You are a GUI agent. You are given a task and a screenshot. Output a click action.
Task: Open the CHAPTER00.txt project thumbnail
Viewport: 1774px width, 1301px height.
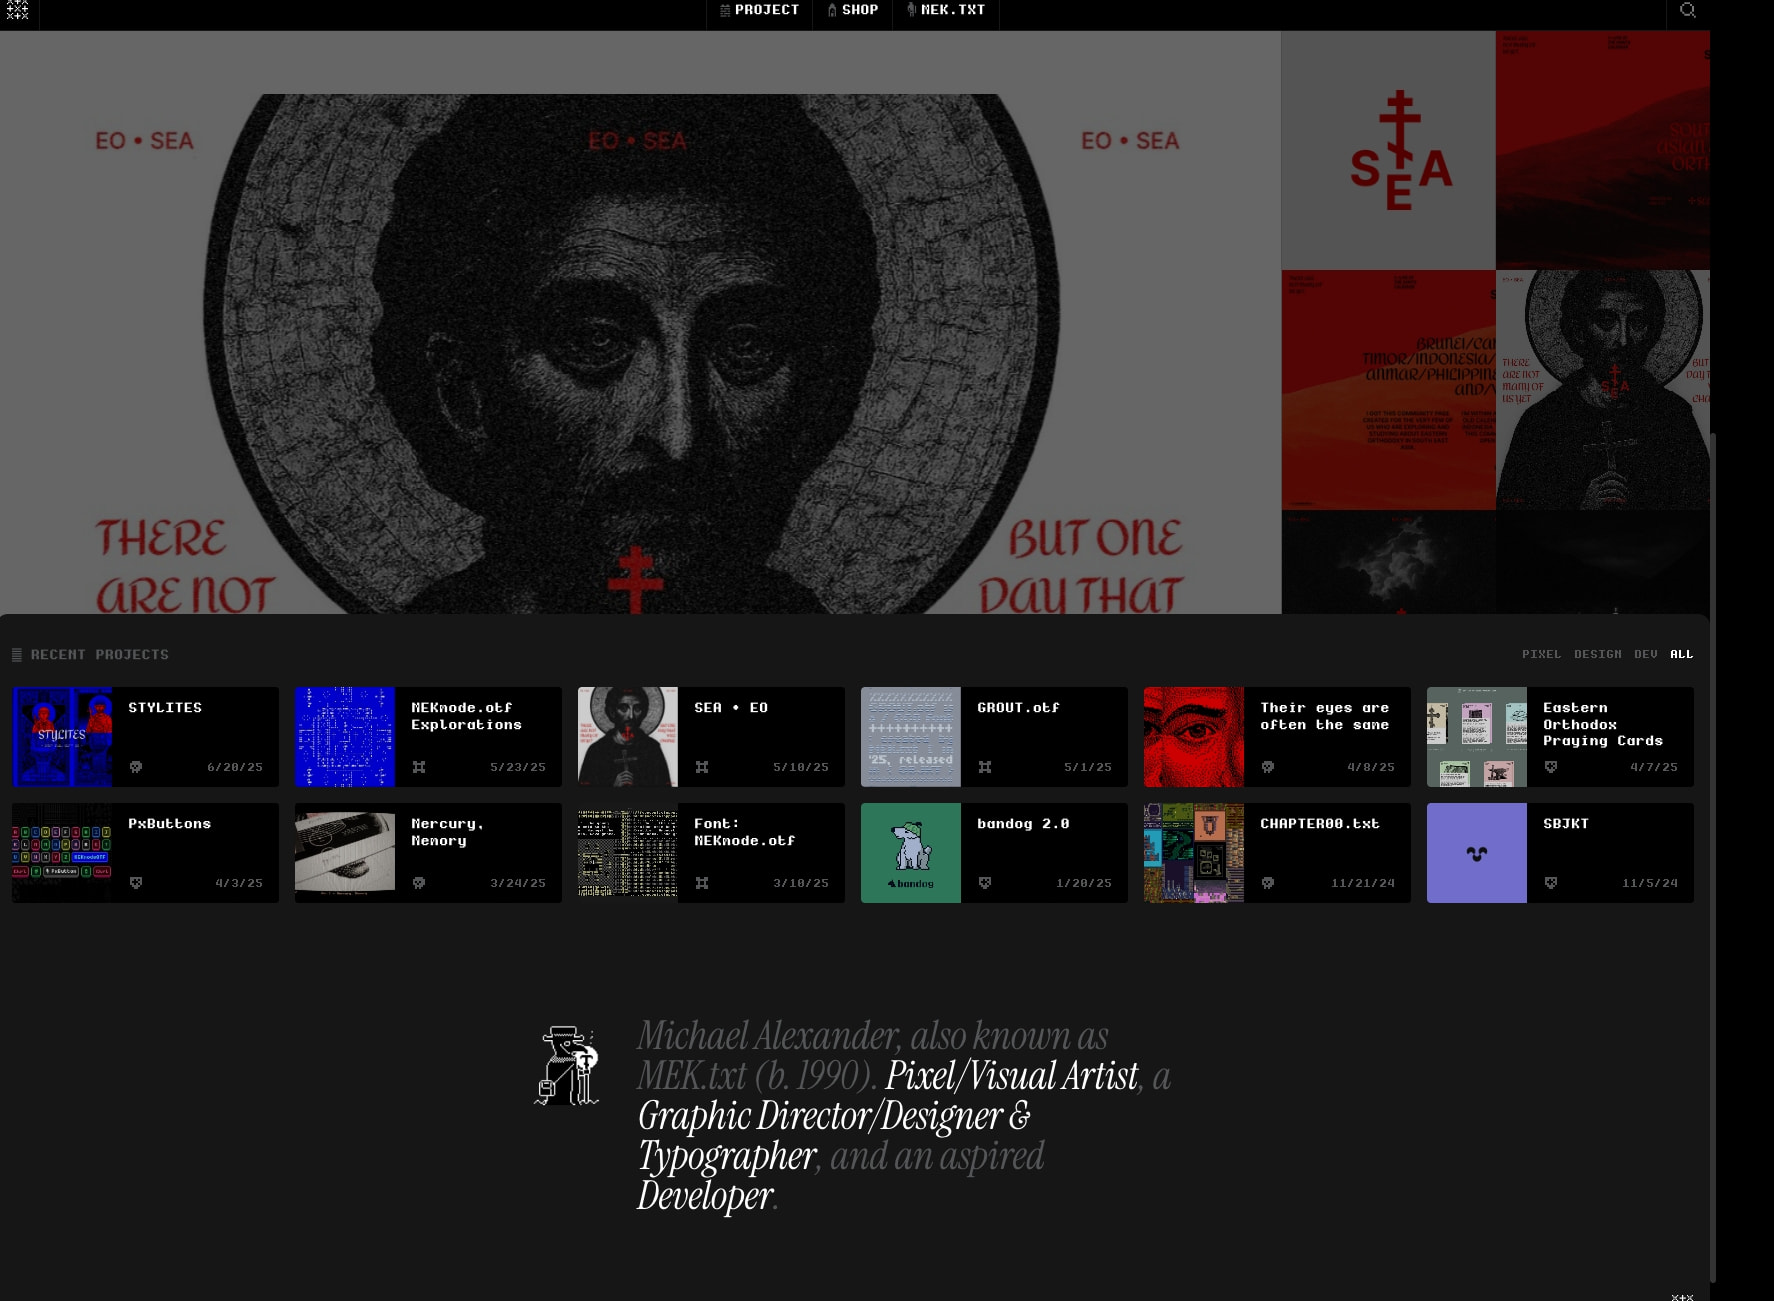(x=1194, y=853)
